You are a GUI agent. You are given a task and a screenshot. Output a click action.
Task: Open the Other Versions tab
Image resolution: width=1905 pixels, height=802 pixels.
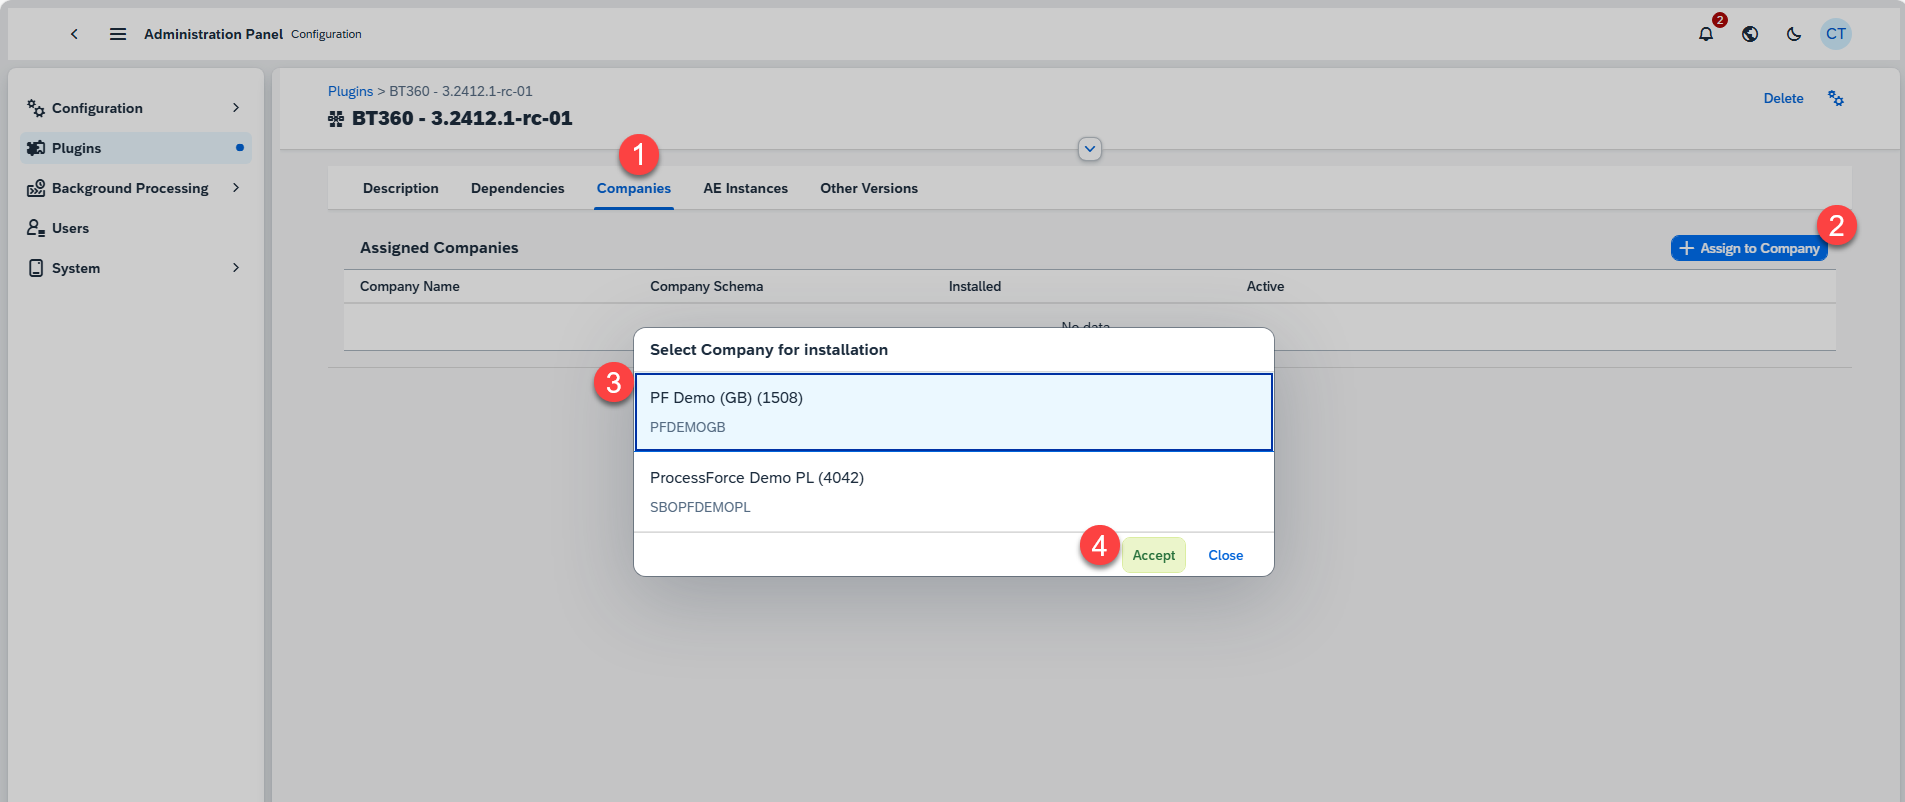pyautogui.click(x=868, y=188)
